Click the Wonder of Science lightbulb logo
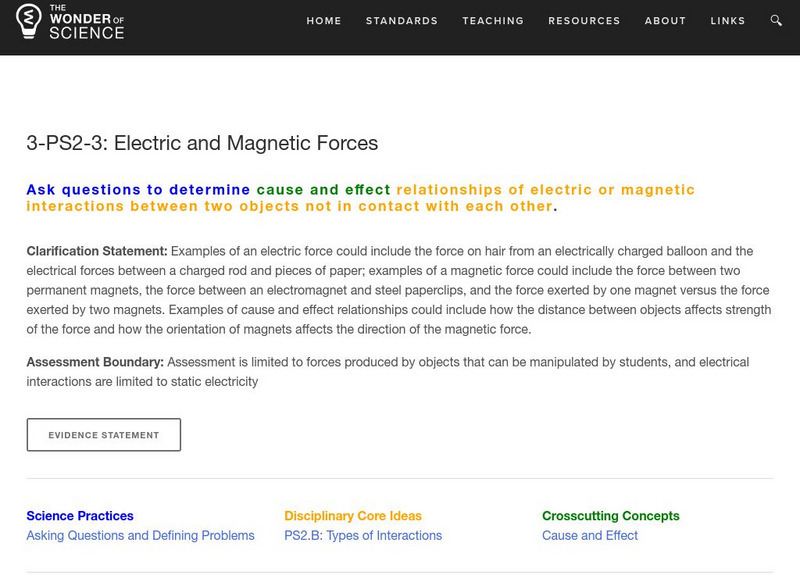The image size is (800, 575). click(x=29, y=21)
